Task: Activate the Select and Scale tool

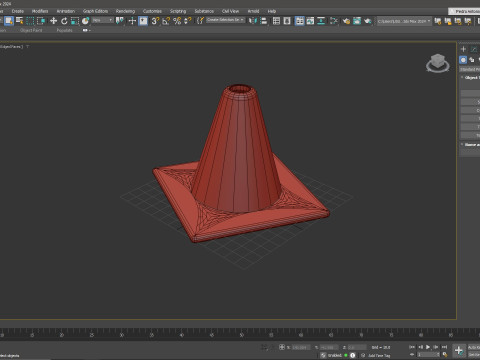Action: (75, 21)
